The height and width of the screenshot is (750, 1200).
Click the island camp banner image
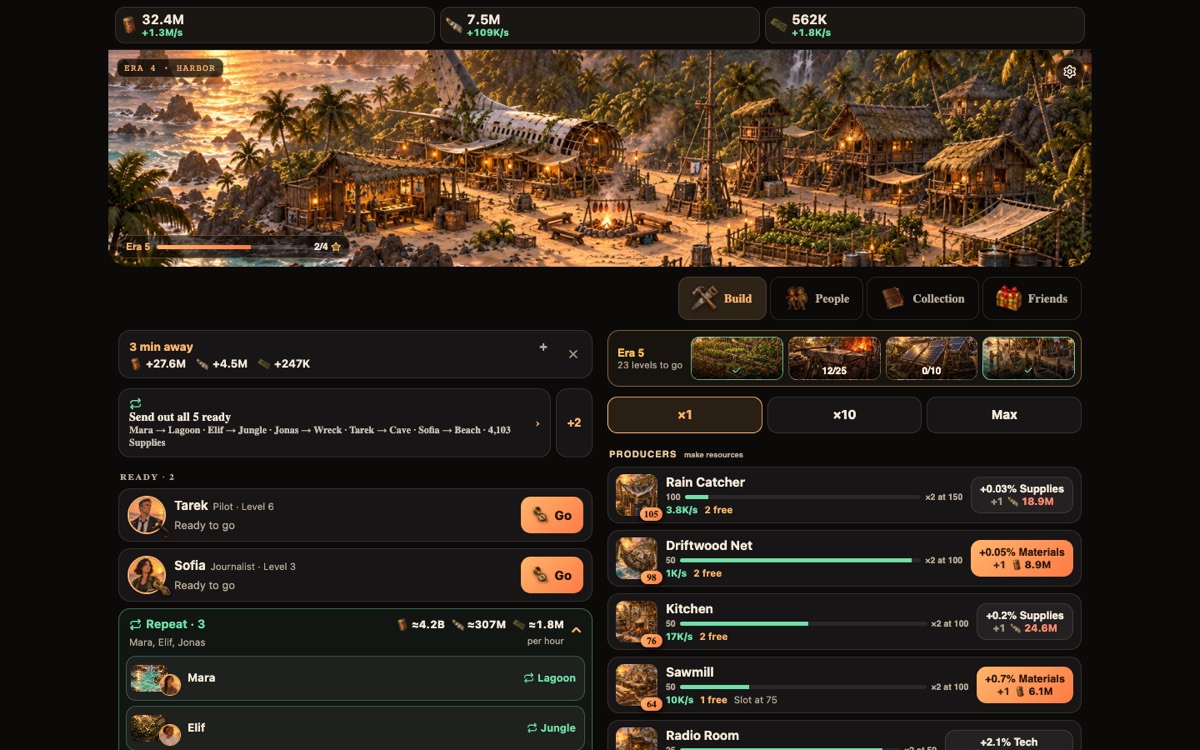(600, 158)
